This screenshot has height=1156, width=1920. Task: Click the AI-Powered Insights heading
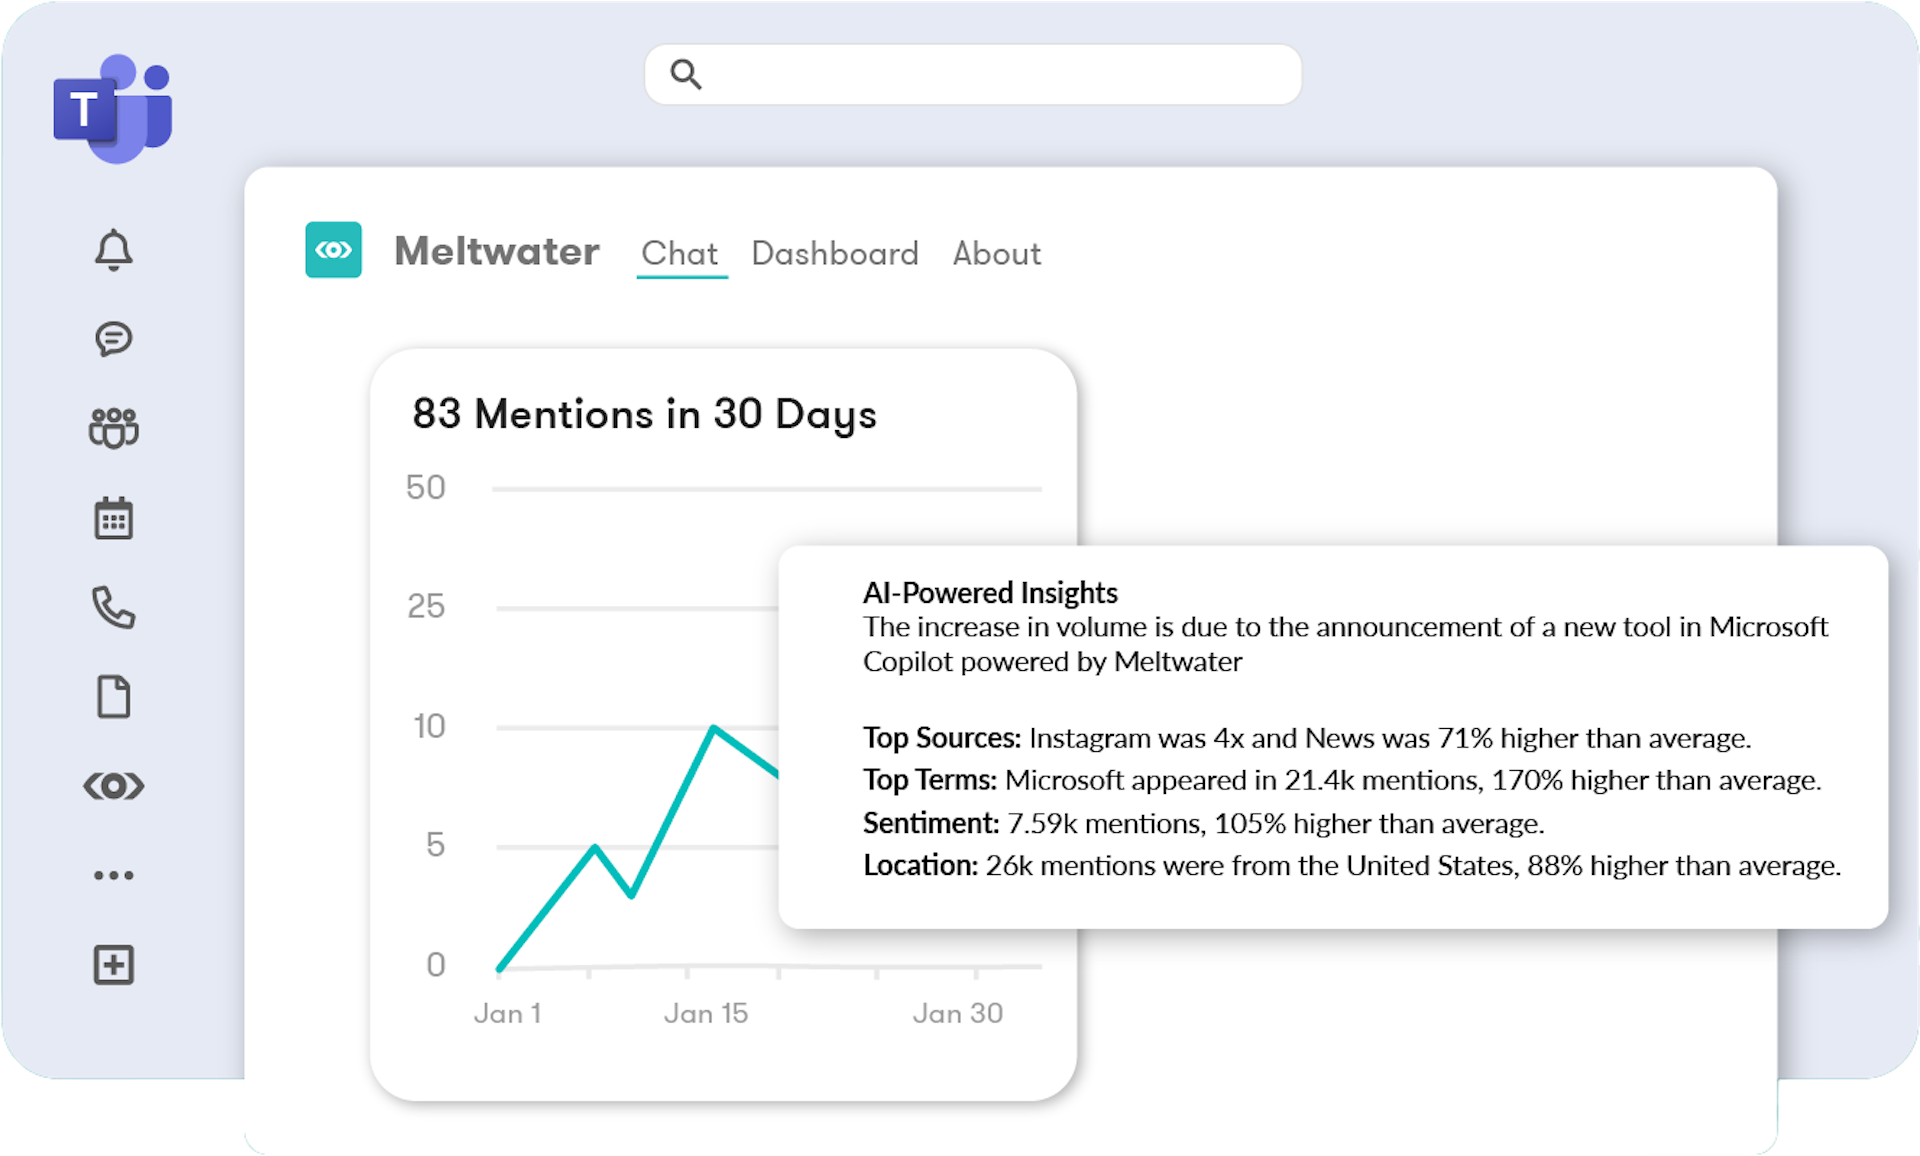990,593
